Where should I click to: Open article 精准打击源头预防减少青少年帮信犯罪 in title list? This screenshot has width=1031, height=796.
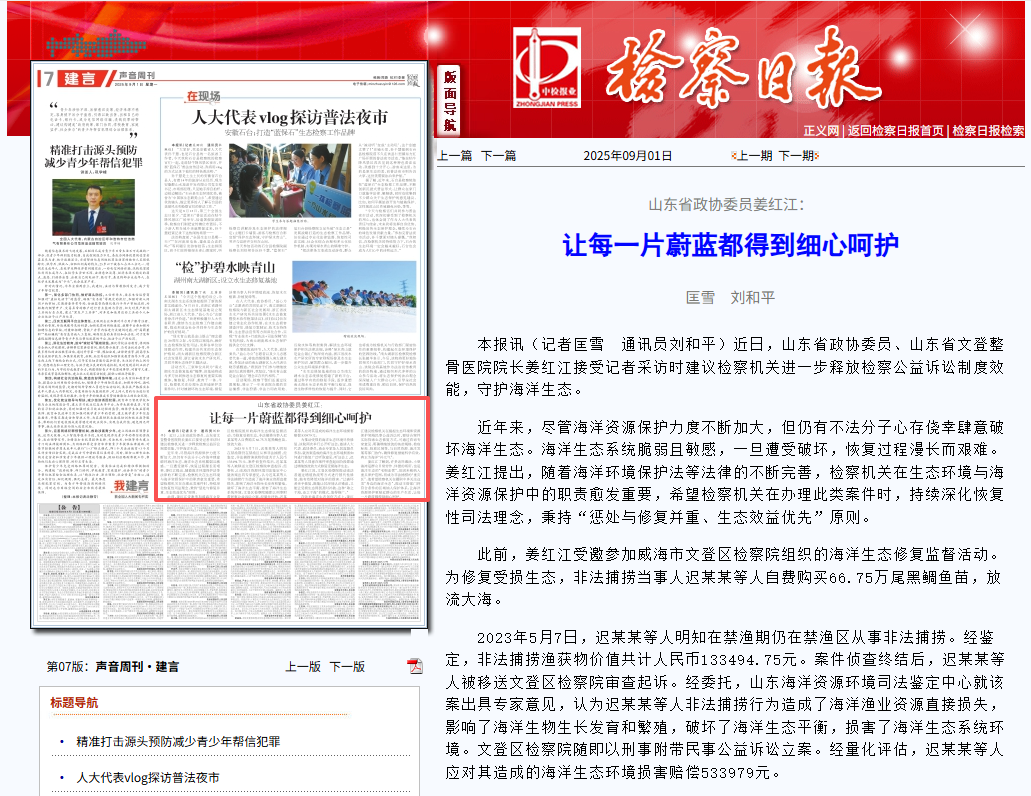(x=178, y=742)
